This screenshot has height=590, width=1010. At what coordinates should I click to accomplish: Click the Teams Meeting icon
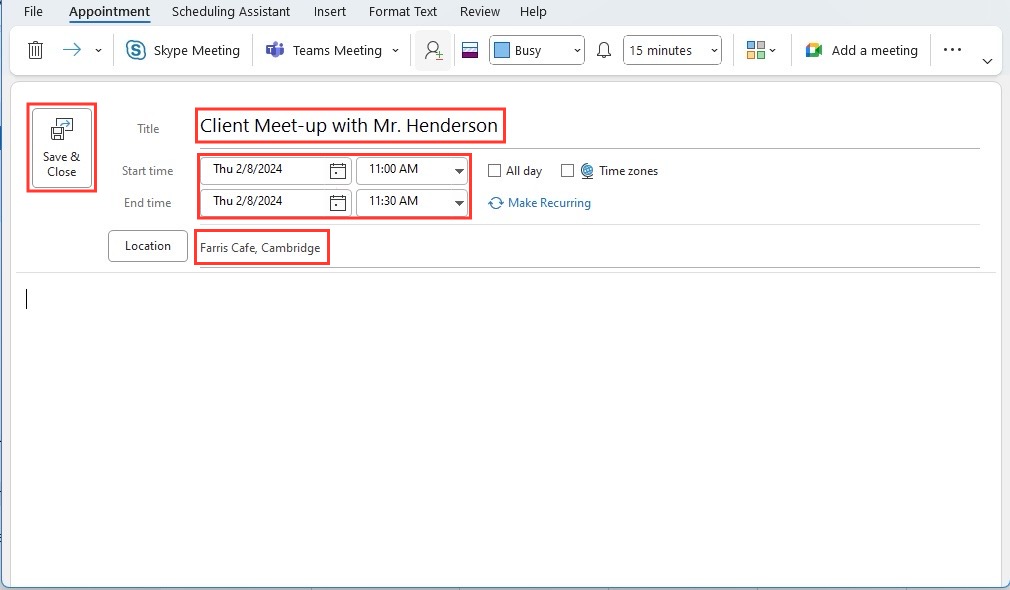275,50
